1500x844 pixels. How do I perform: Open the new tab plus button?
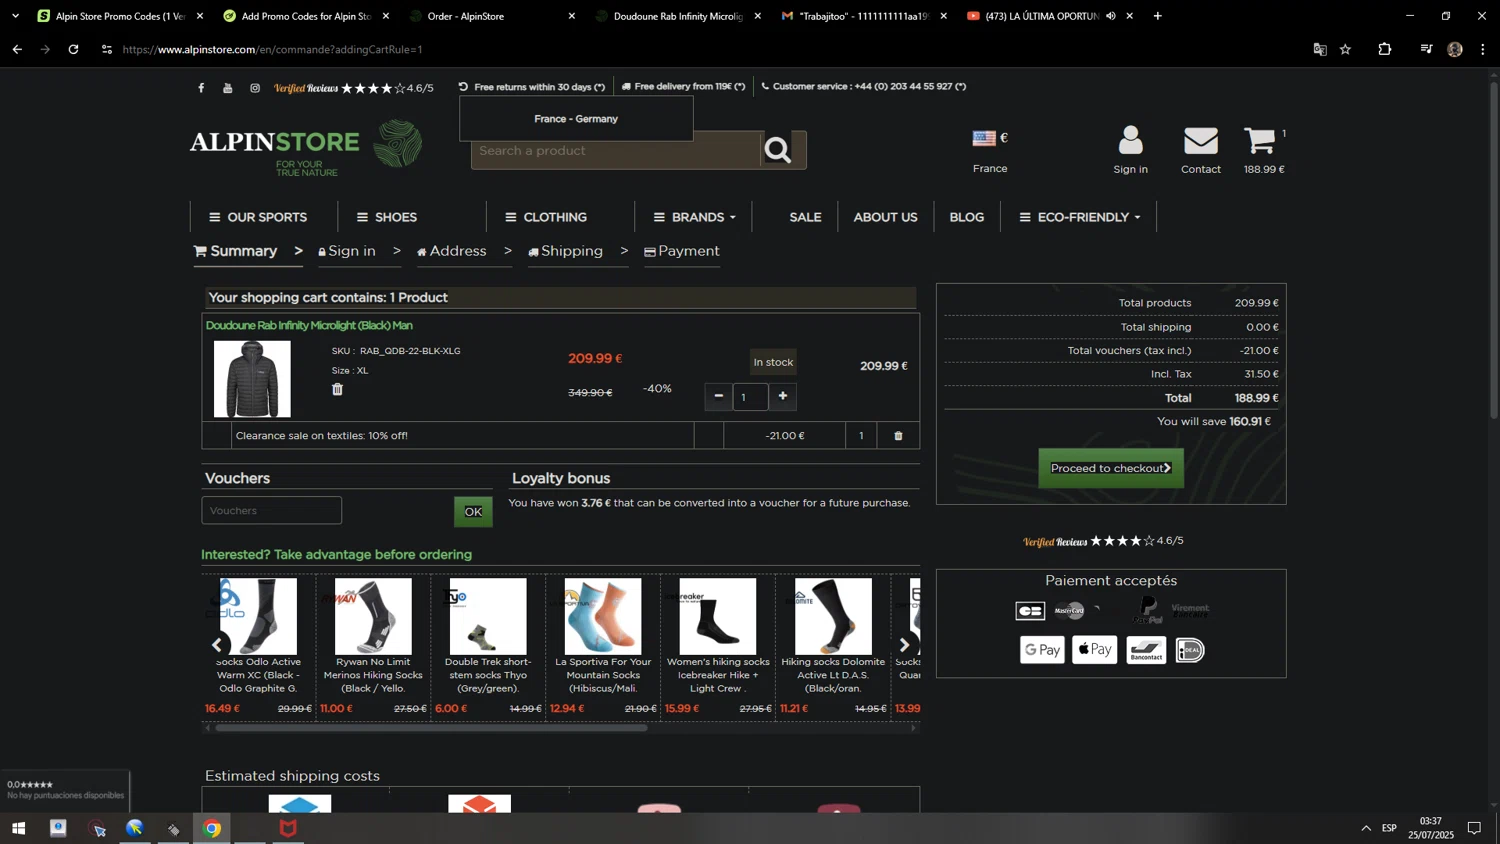pyautogui.click(x=1158, y=16)
